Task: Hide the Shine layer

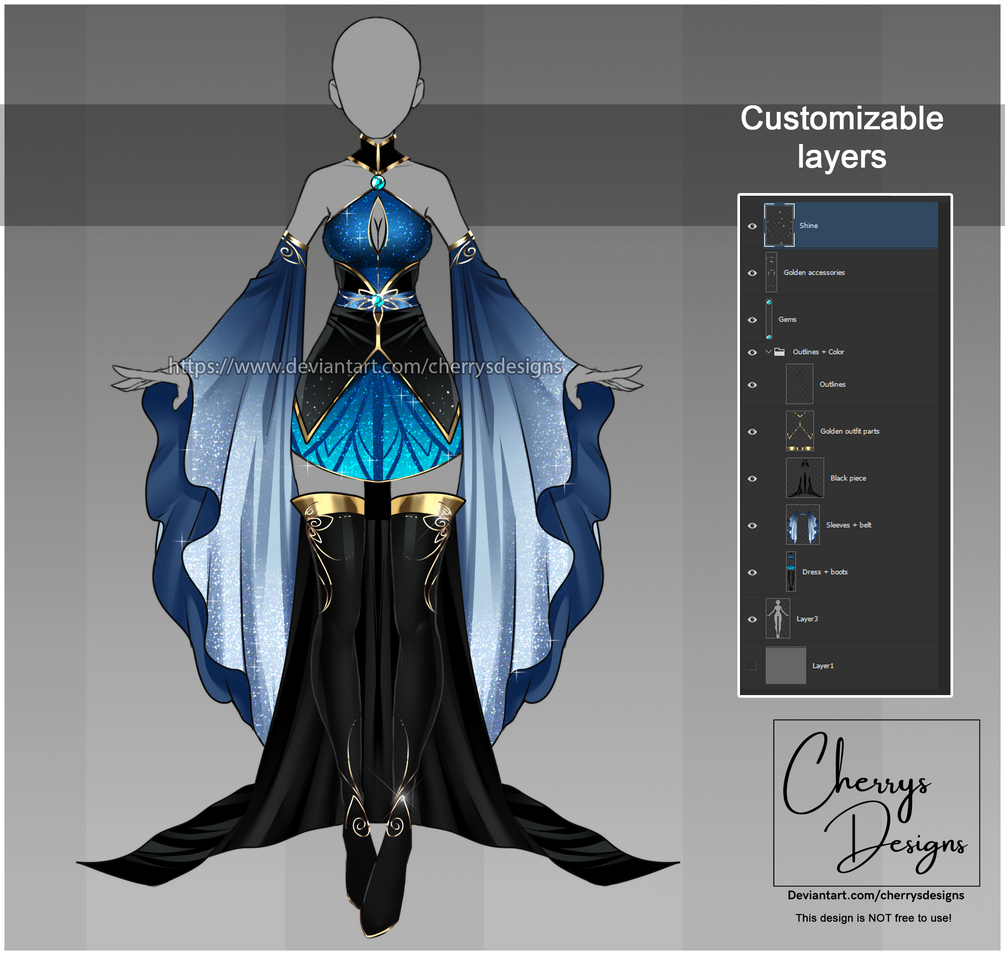Action: point(752,225)
